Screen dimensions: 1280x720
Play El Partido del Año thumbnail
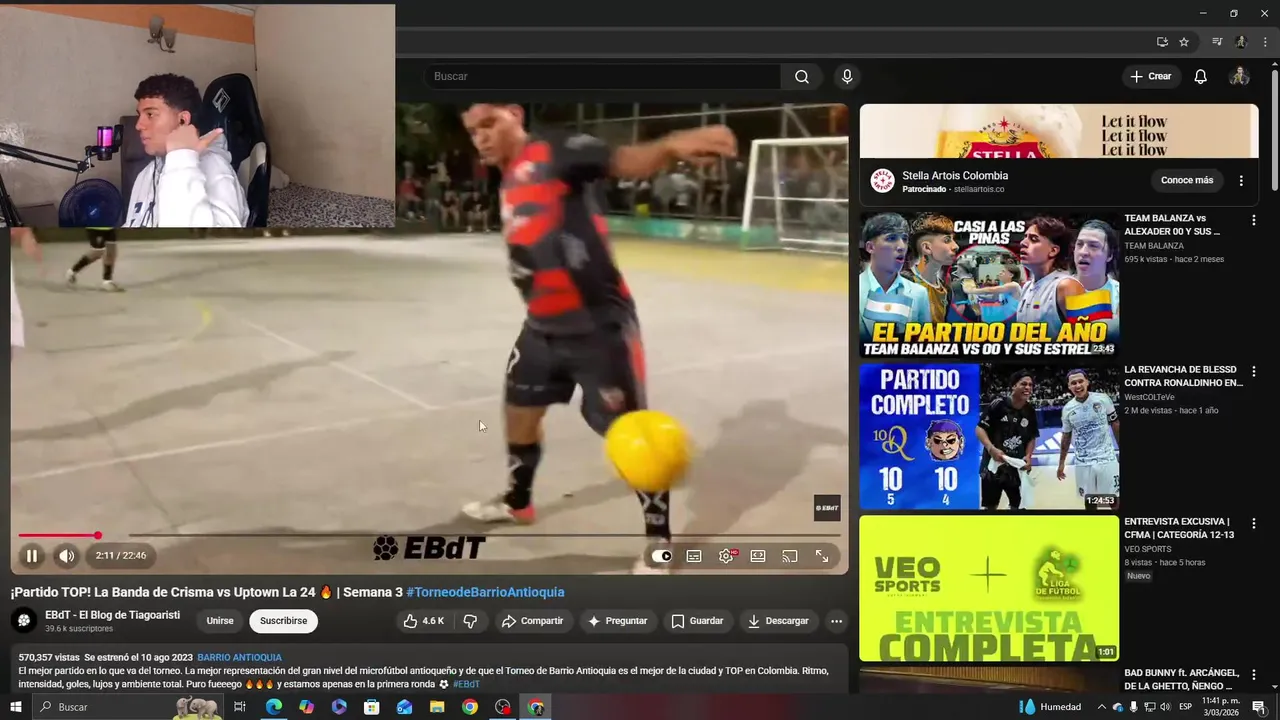989,284
